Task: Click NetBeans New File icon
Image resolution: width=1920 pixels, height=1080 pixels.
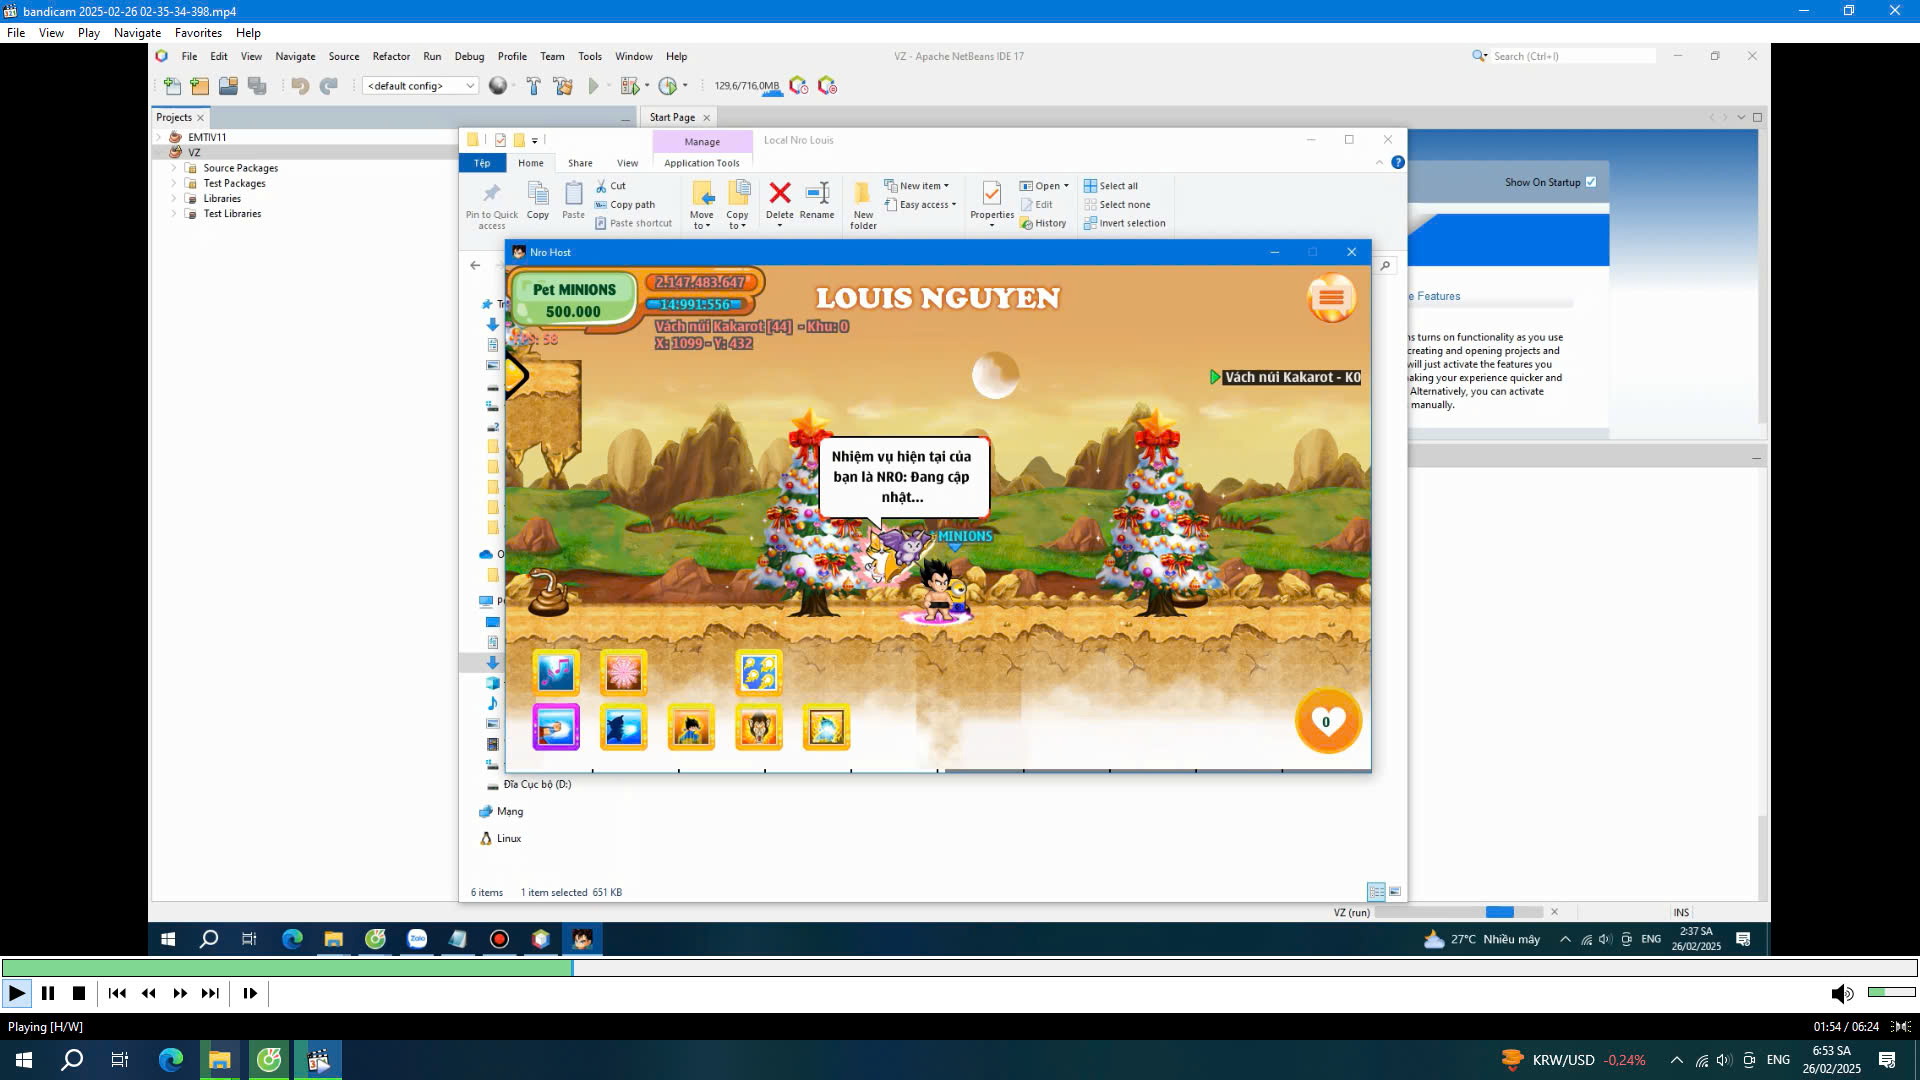Action: pyautogui.click(x=172, y=86)
